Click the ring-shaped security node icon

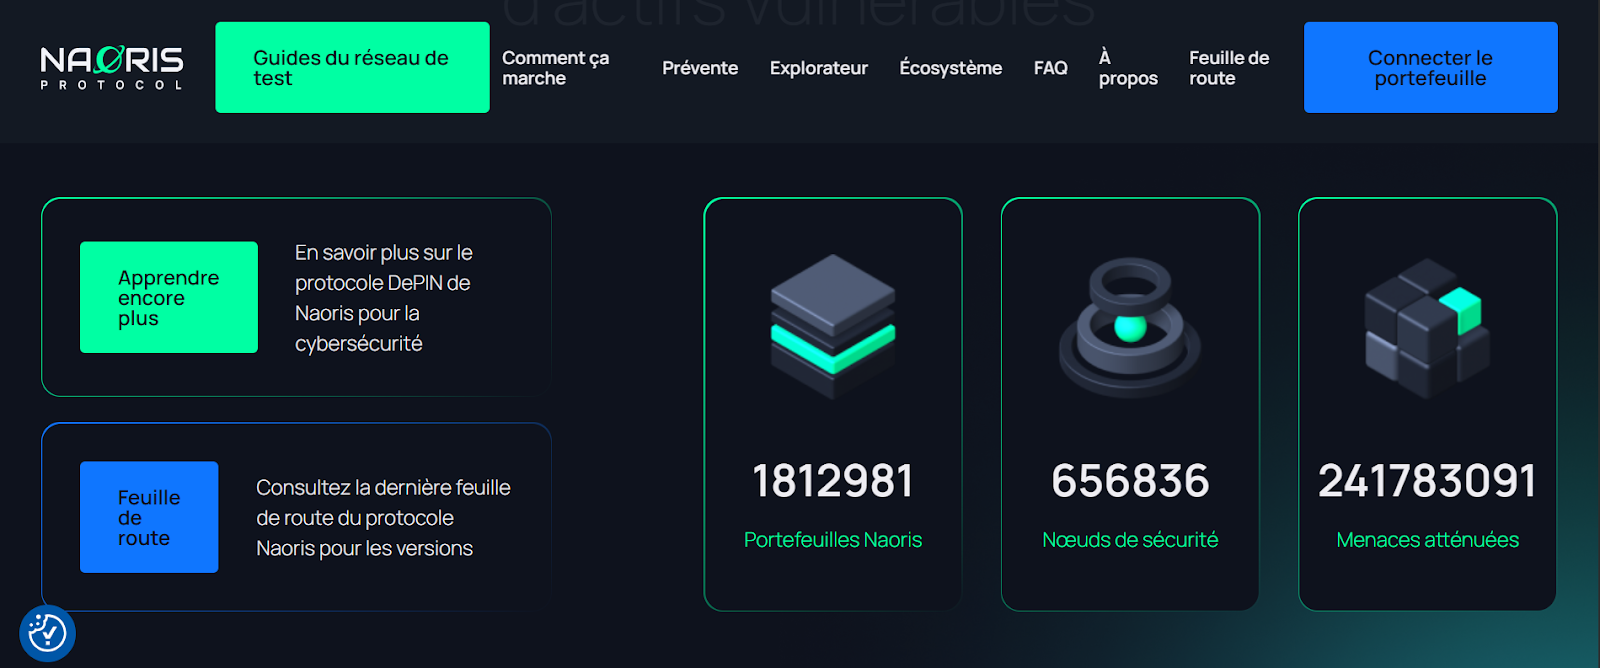tap(1130, 327)
